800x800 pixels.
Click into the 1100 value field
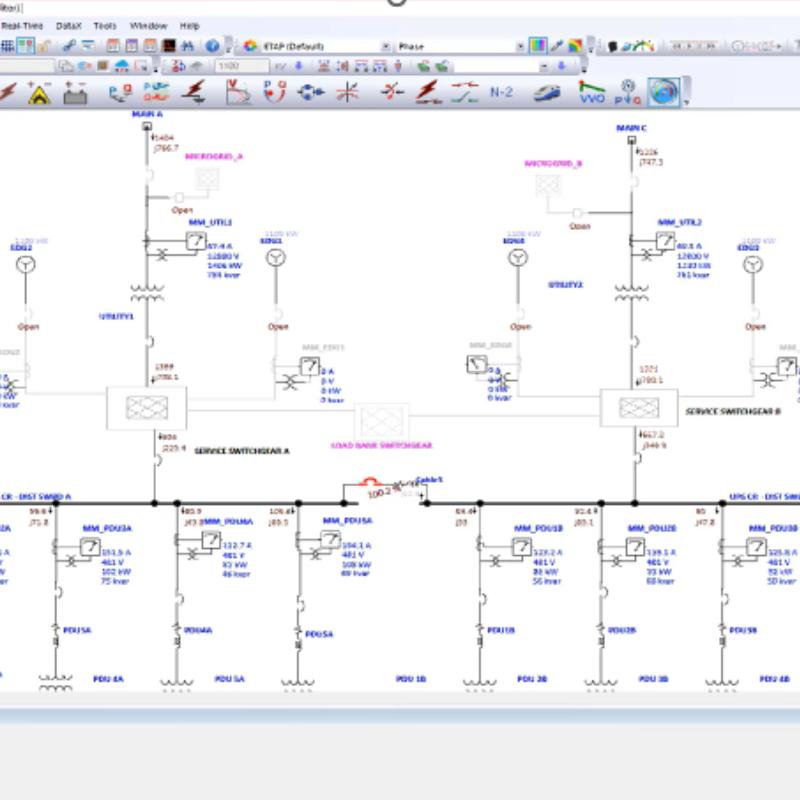point(241,66)
